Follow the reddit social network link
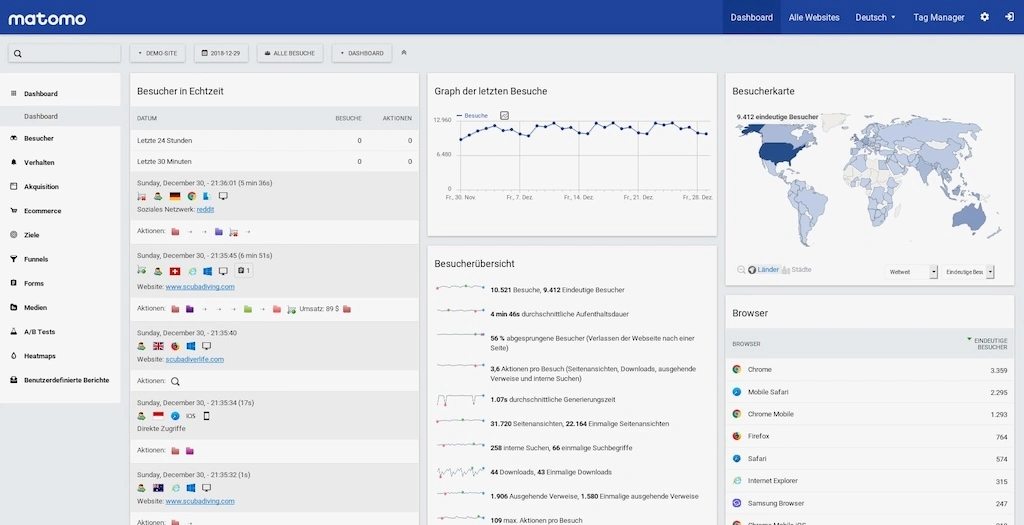 204,209
